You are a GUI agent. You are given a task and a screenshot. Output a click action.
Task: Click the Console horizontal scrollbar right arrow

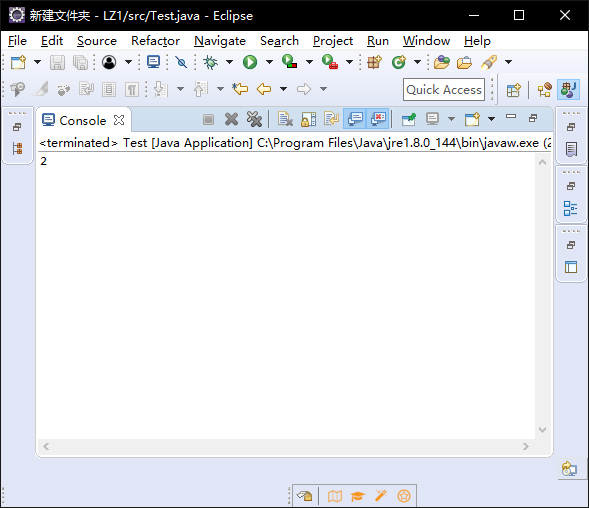click(526, 446)
